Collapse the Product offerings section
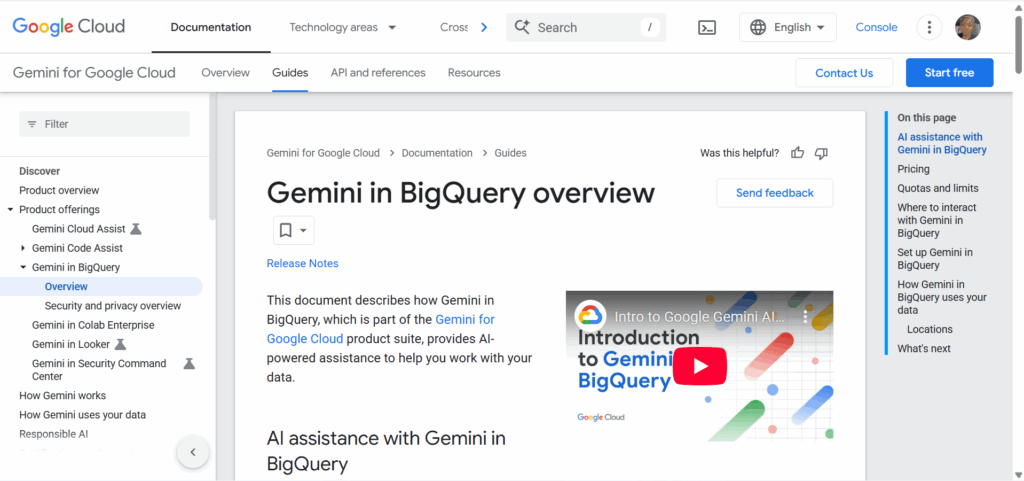 point(10,210)
